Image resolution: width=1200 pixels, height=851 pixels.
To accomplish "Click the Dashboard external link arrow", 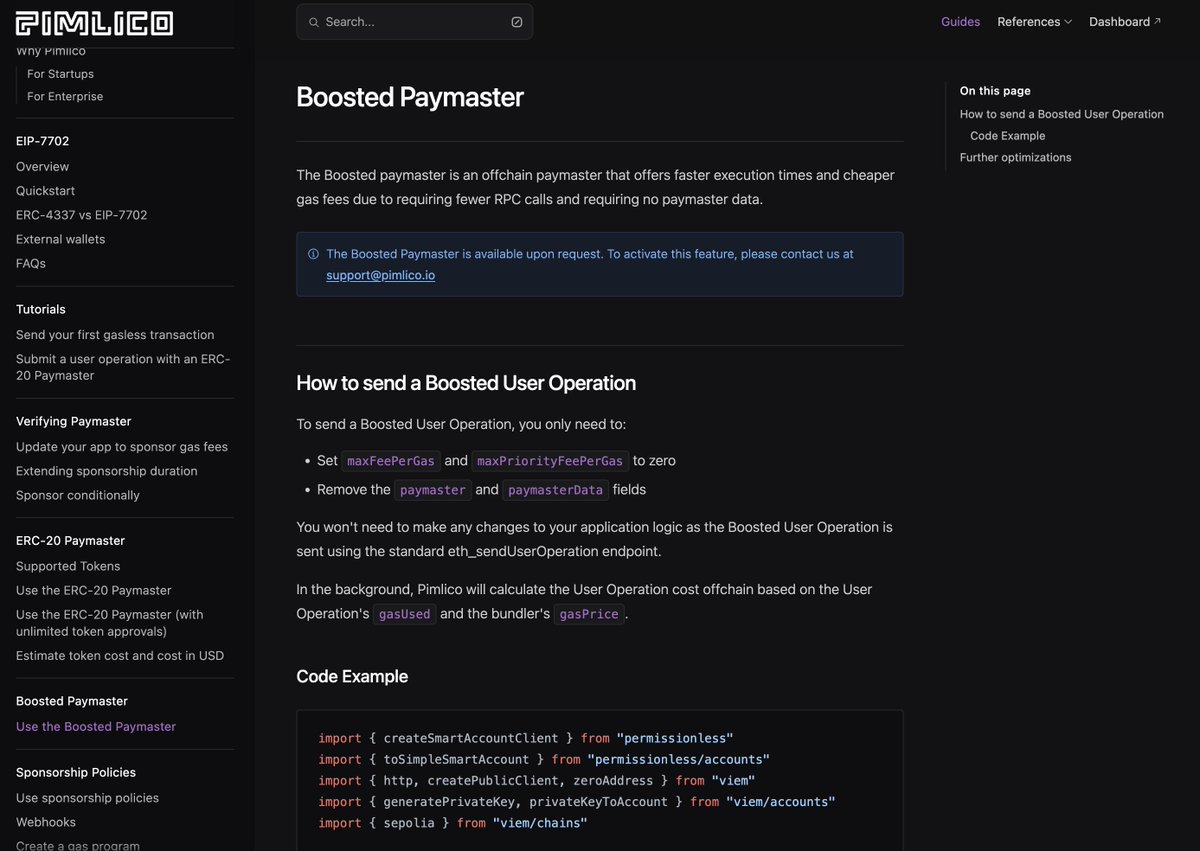I will pyautogui.click(x=1158, y=21).
